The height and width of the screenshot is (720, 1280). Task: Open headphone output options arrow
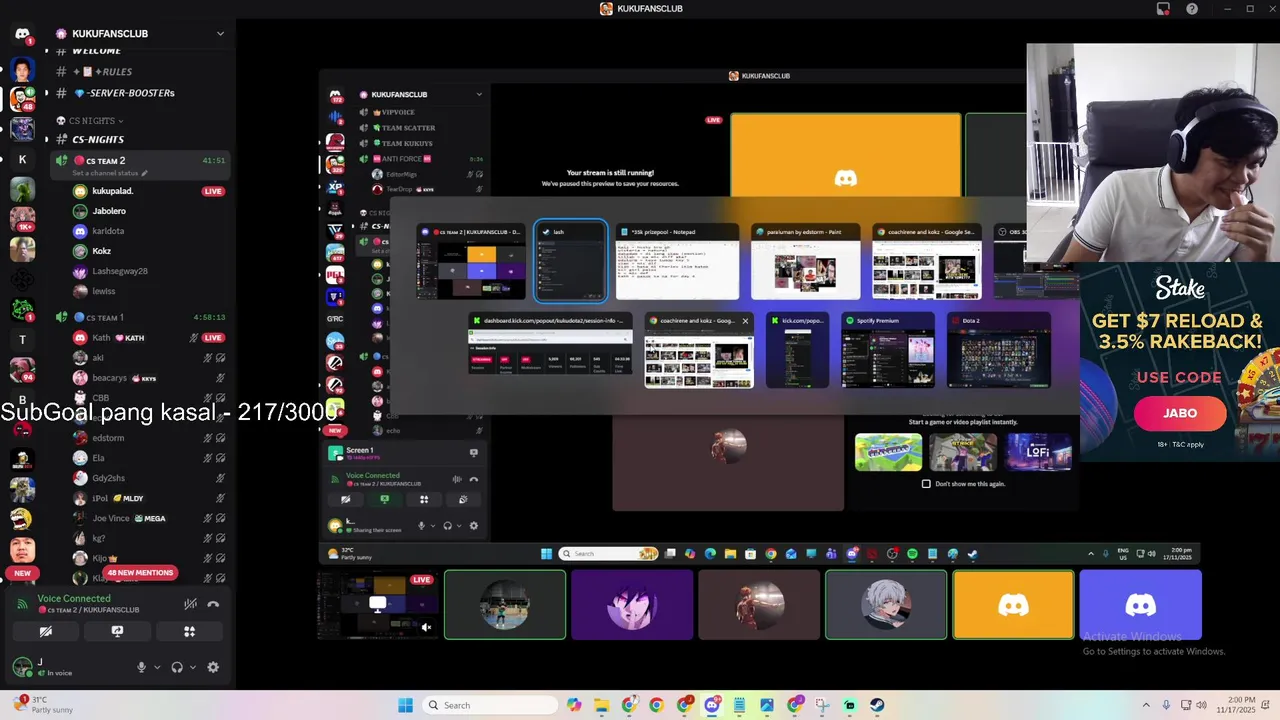tap(193, 667)
